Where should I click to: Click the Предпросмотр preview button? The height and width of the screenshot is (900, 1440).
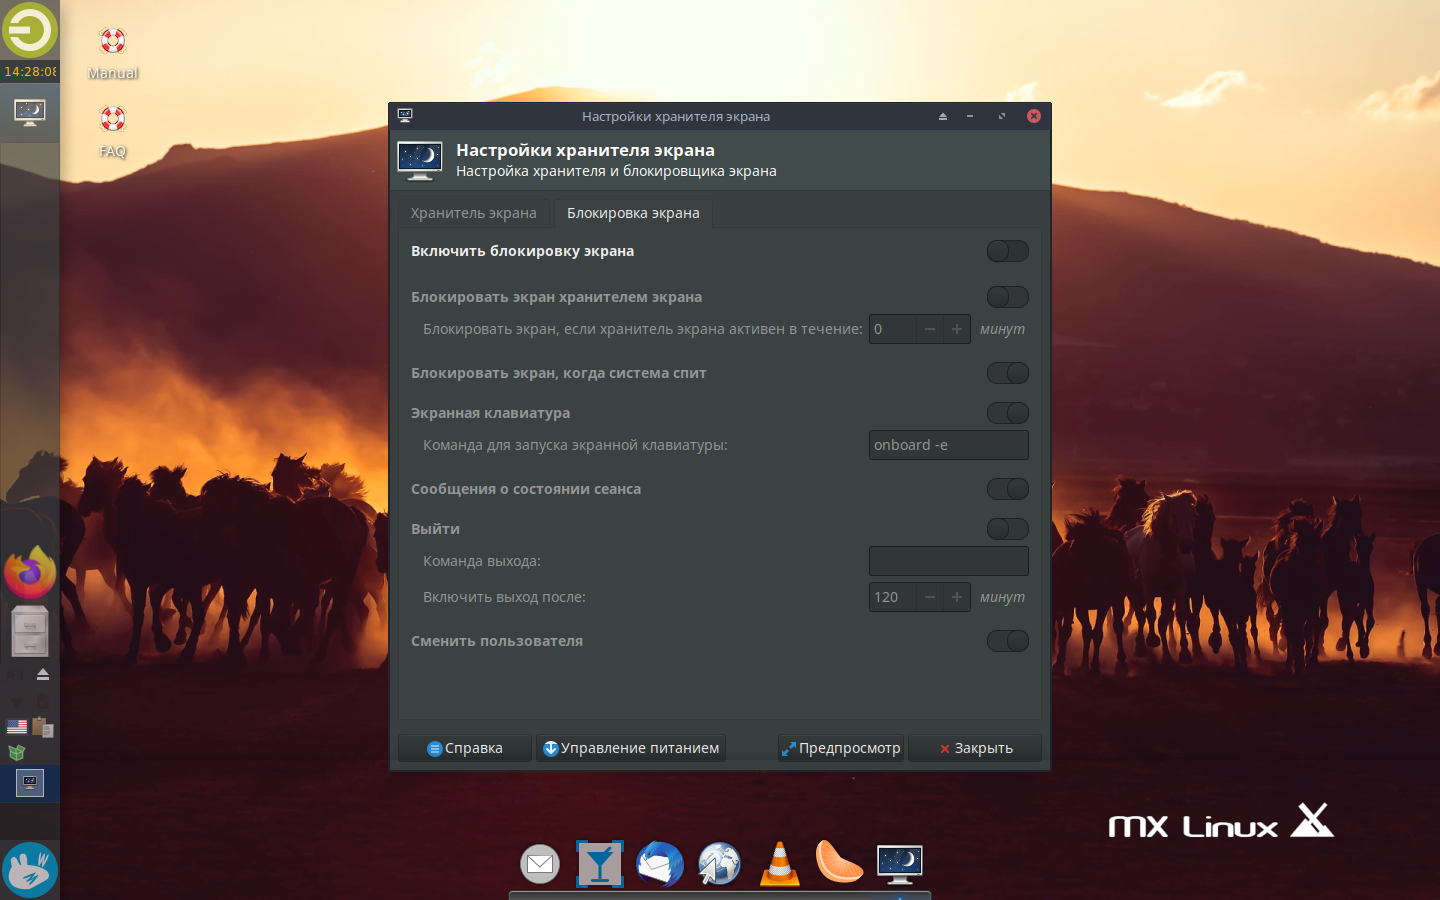(841, 748)
